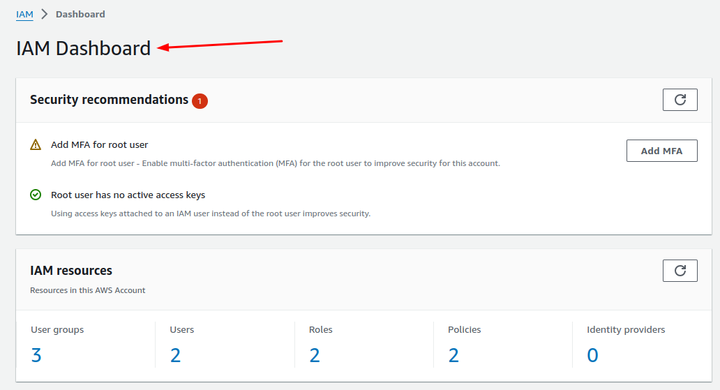
Task: Click the Policies label
Action: [x=464, y=330]
